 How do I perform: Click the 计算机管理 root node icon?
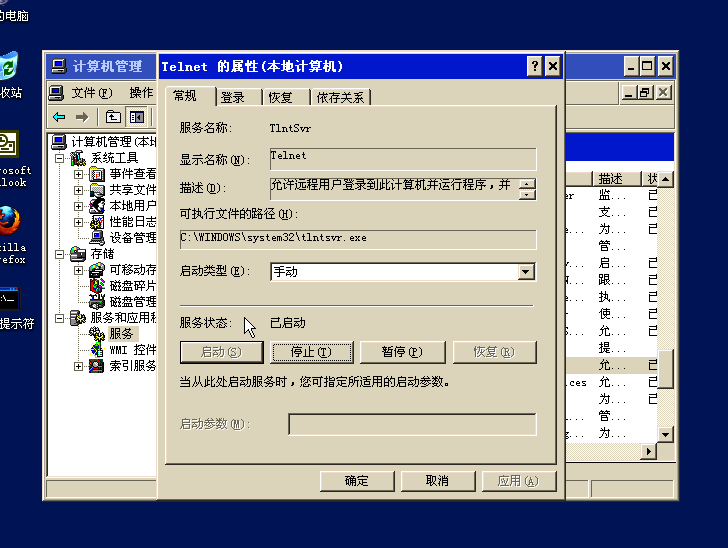point(59,142)
